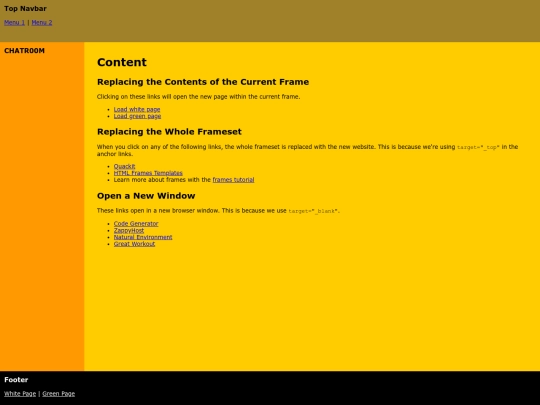Image resolution: width=540 pixels, height=405 pixels.
Task: Open the ZappyHost link
Action: (x=129, y=230)
